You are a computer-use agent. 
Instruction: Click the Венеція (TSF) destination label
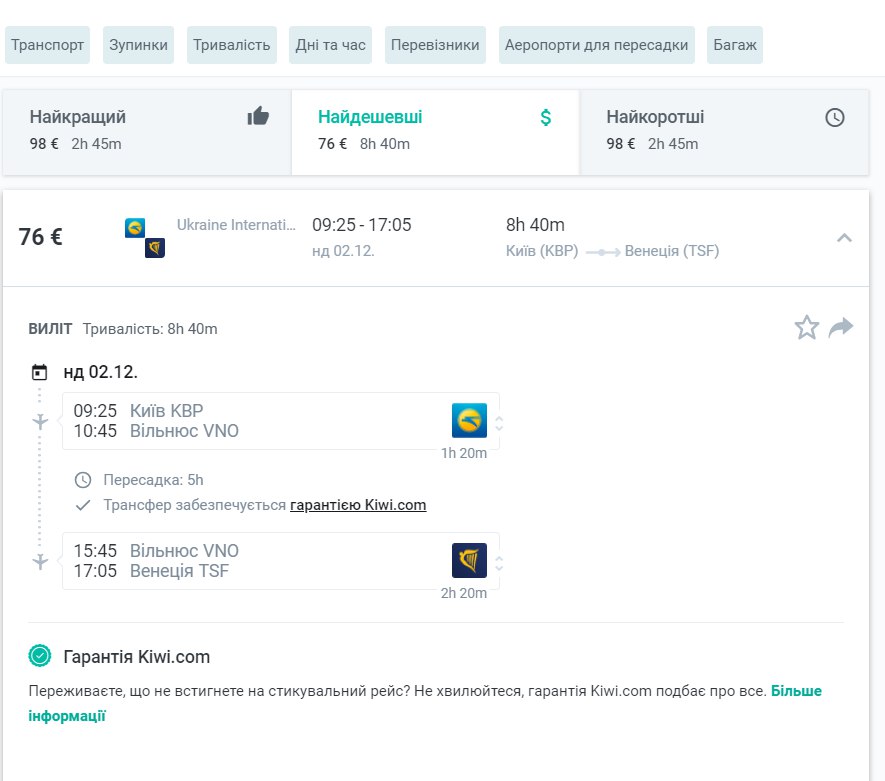672,251
